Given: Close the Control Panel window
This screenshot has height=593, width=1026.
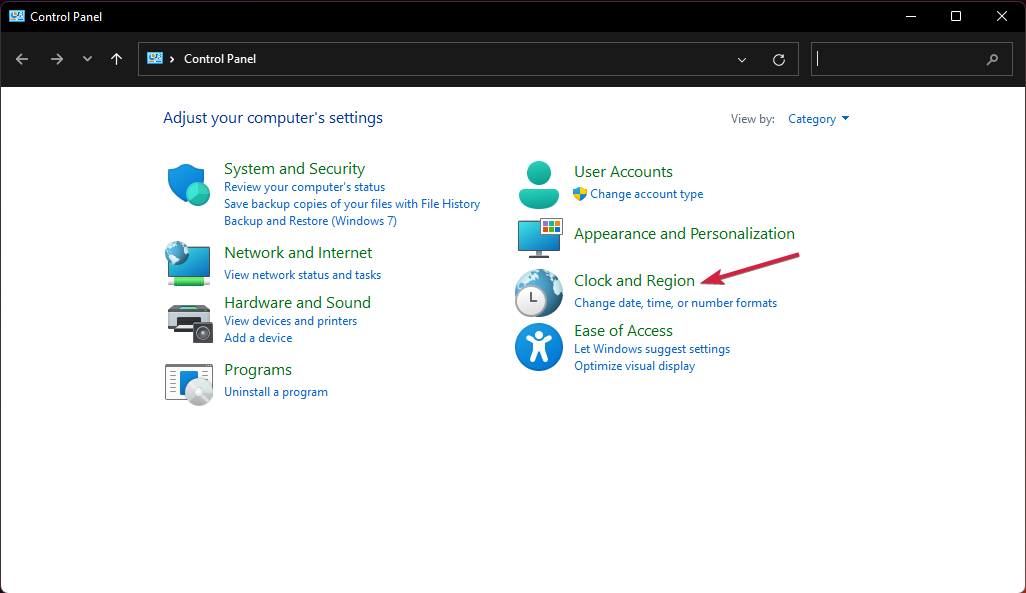Looking at the screenshot, I should [x=1002, y=16].
